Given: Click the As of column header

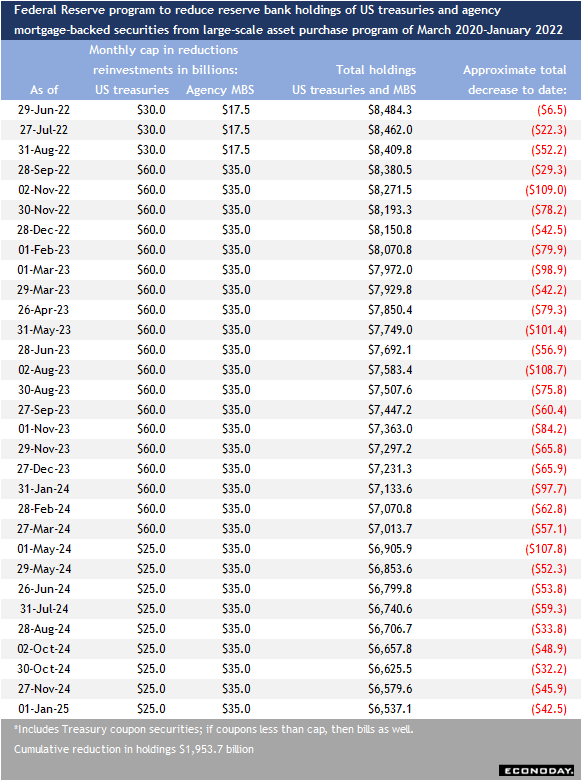Looking at the screenshot, I should pos(44,90).
